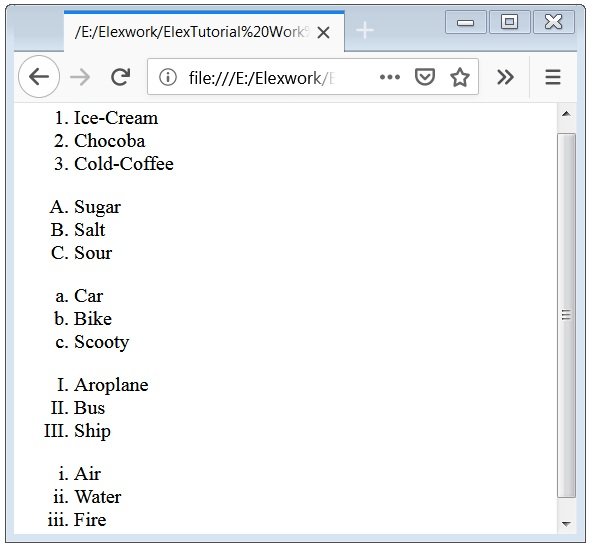Click the Cold-Coffee list item text
Screen dimensions: 593x549
tap(124, 164)
